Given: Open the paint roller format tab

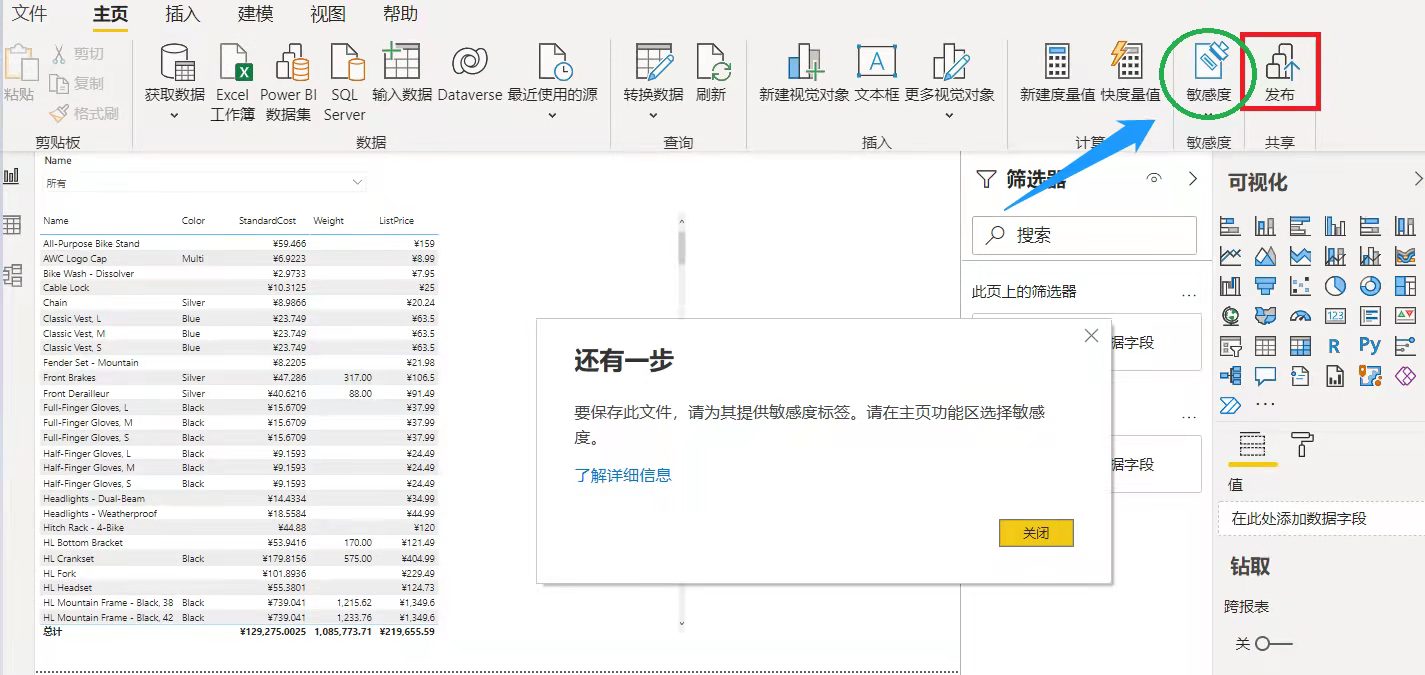Looking at the screenshot, I should (1303, 444).
